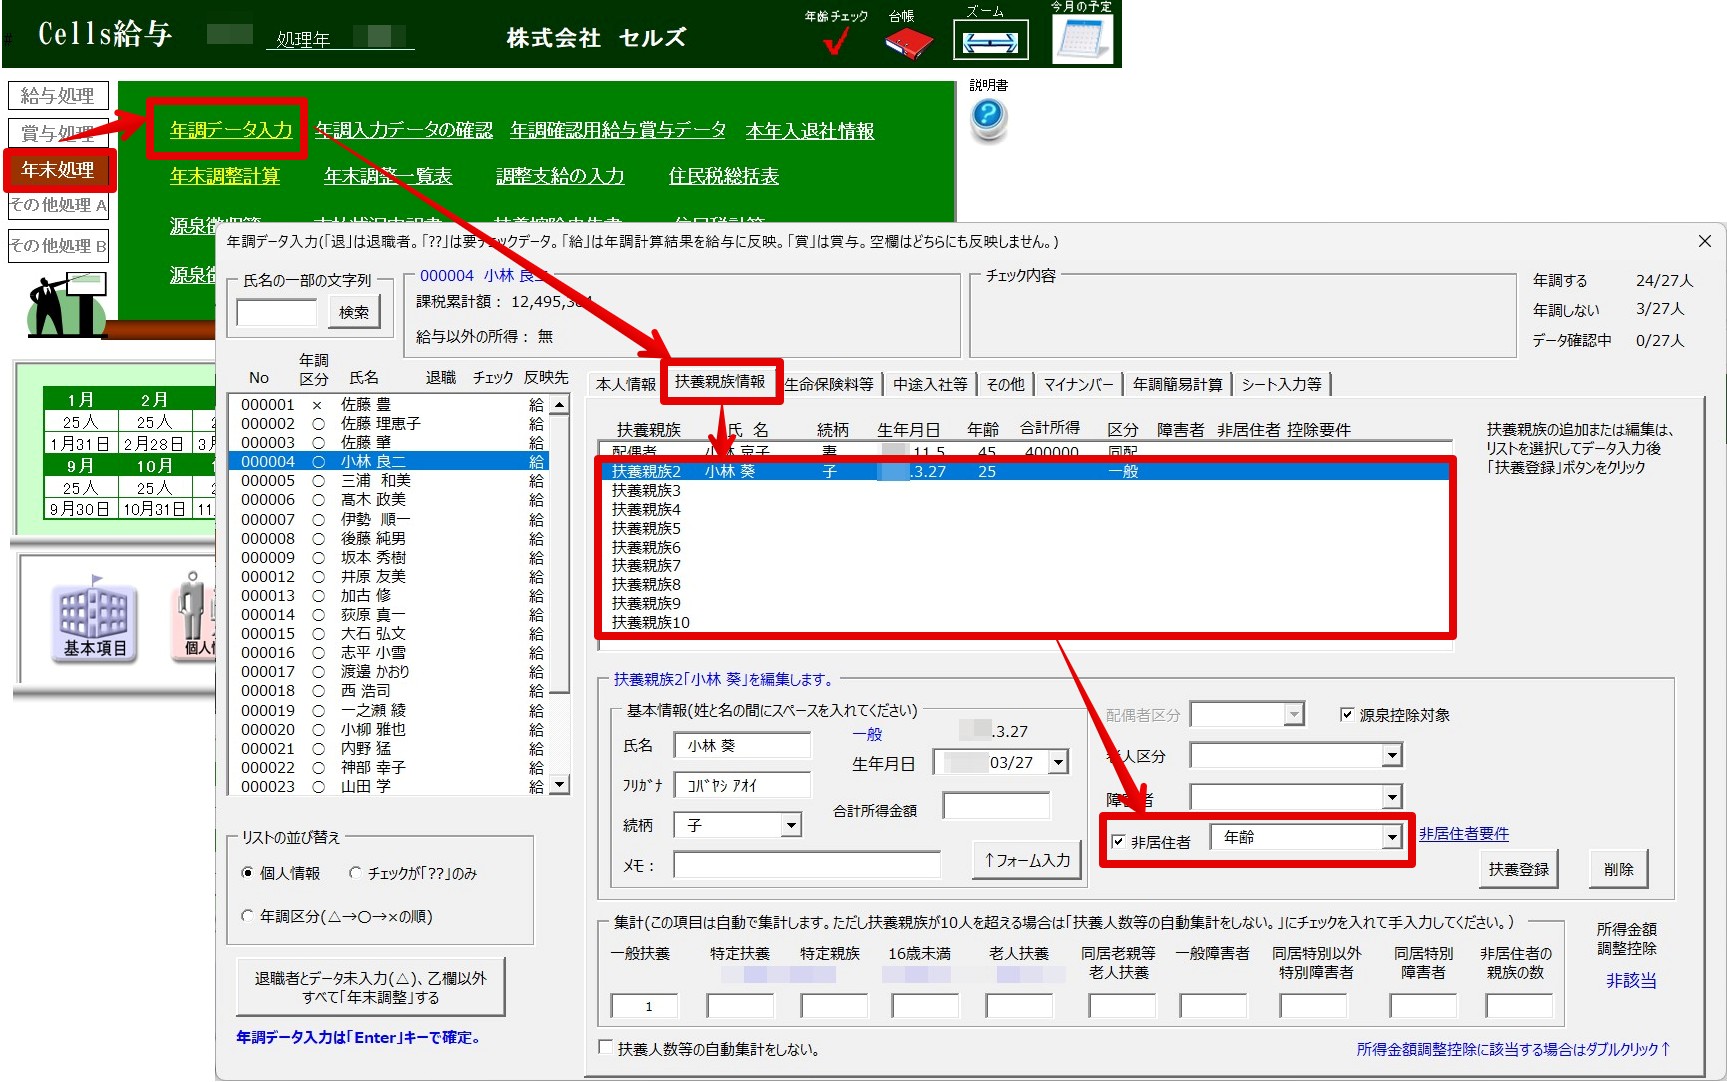Expand the 非居住者 年齢 dropdown

click(x=1391, y=837)
